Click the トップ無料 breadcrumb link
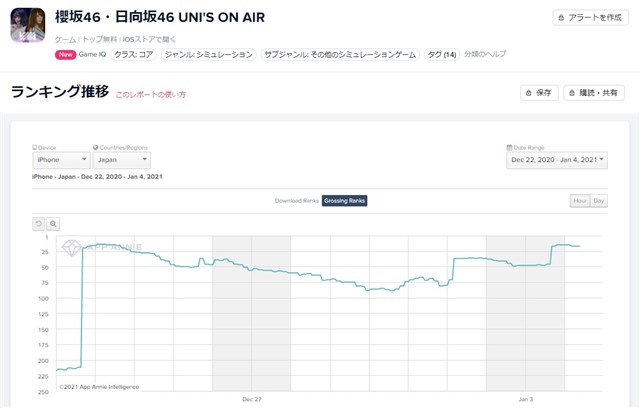640x408 pixels. coord(100,39)
